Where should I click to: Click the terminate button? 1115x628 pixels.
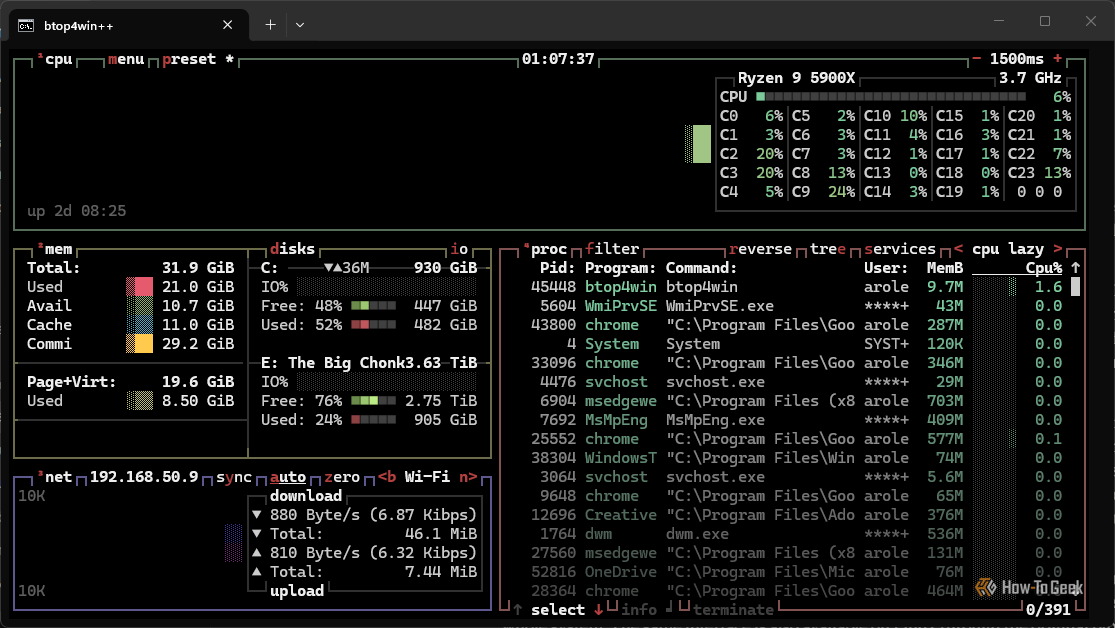tap(733, 610)
